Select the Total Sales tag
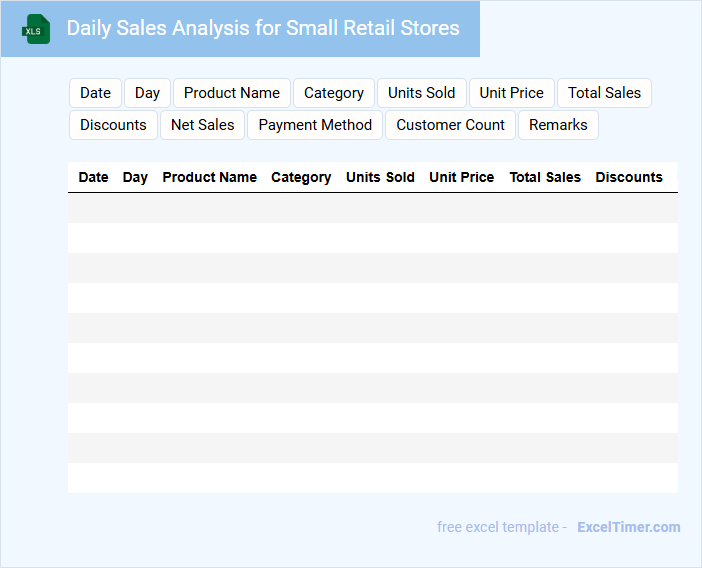 pos(604,93)
